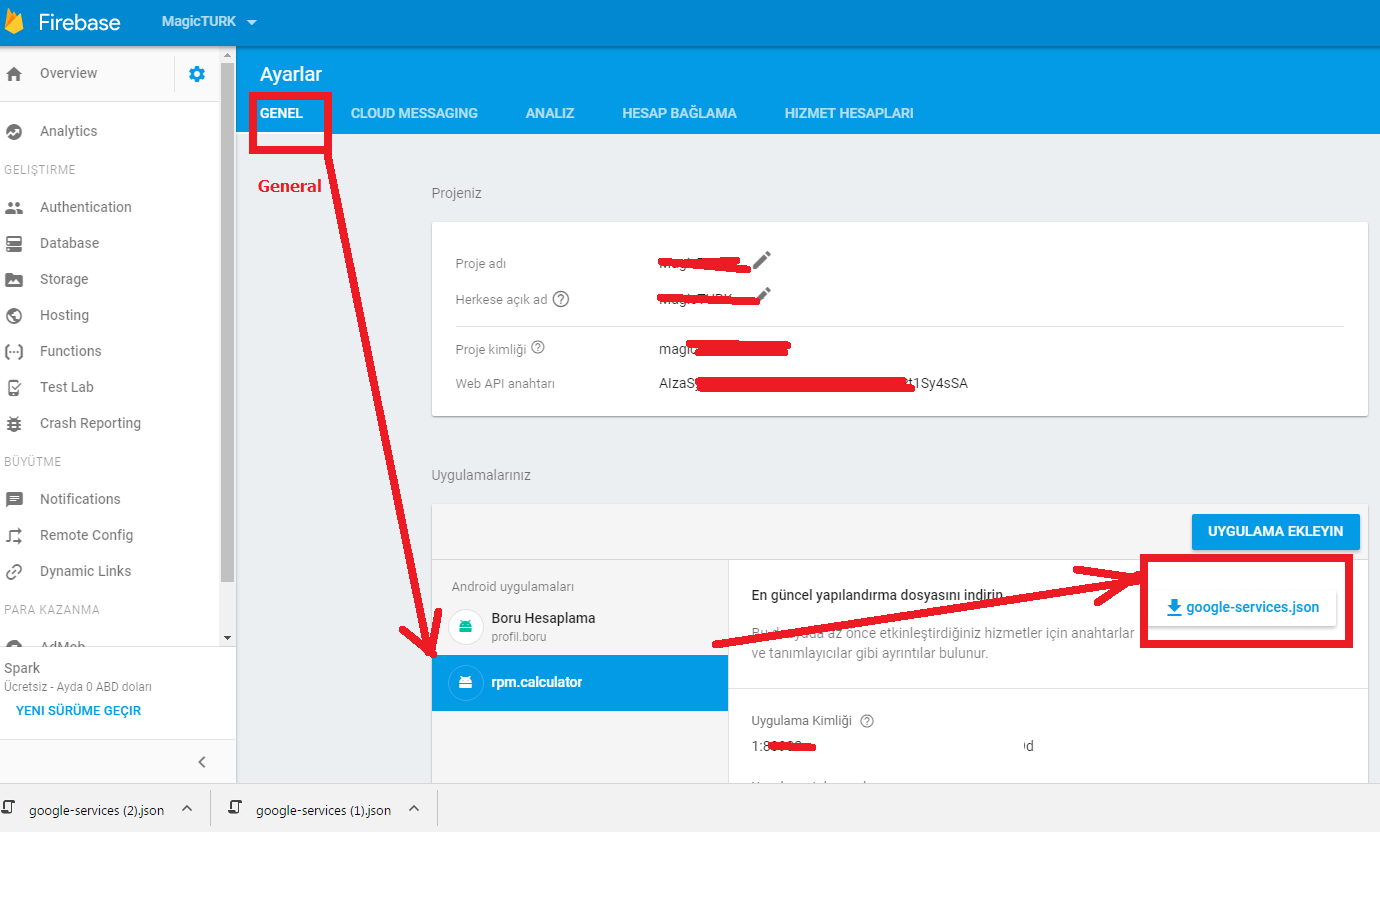This screenshot has width=1380, height=900.
Task: Show help for Herkese açık ad
Action: coord(561,299)
